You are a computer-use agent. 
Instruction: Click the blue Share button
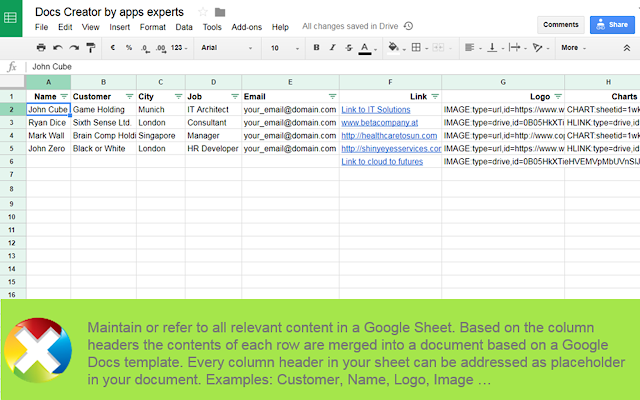click(x=612, y=24)
